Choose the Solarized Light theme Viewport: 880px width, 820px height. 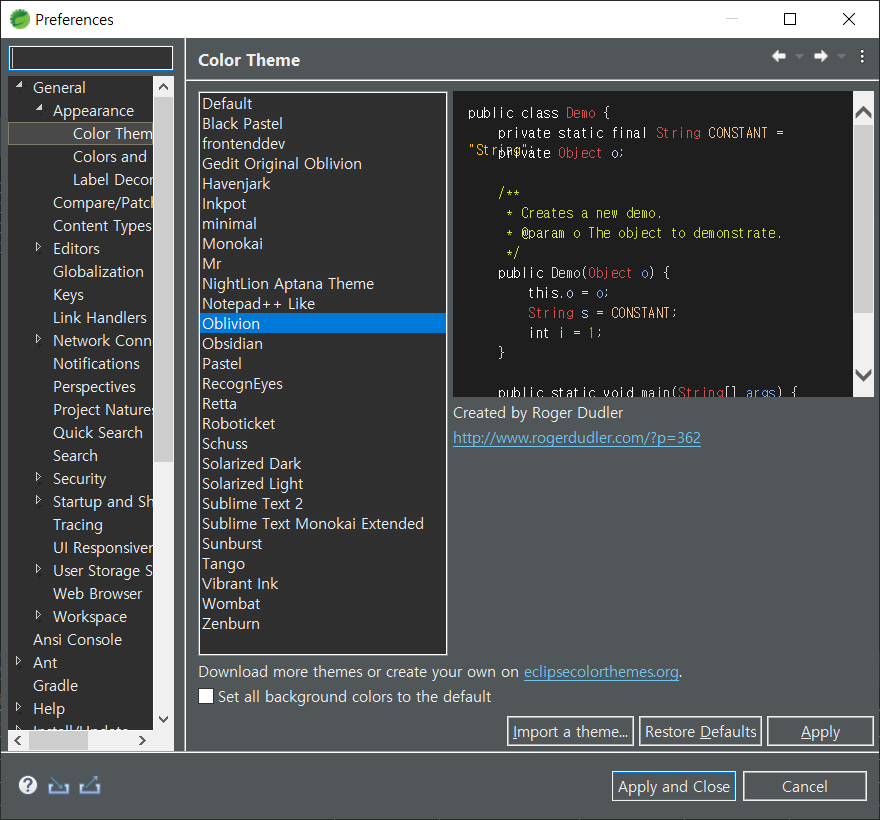point(323,484)
